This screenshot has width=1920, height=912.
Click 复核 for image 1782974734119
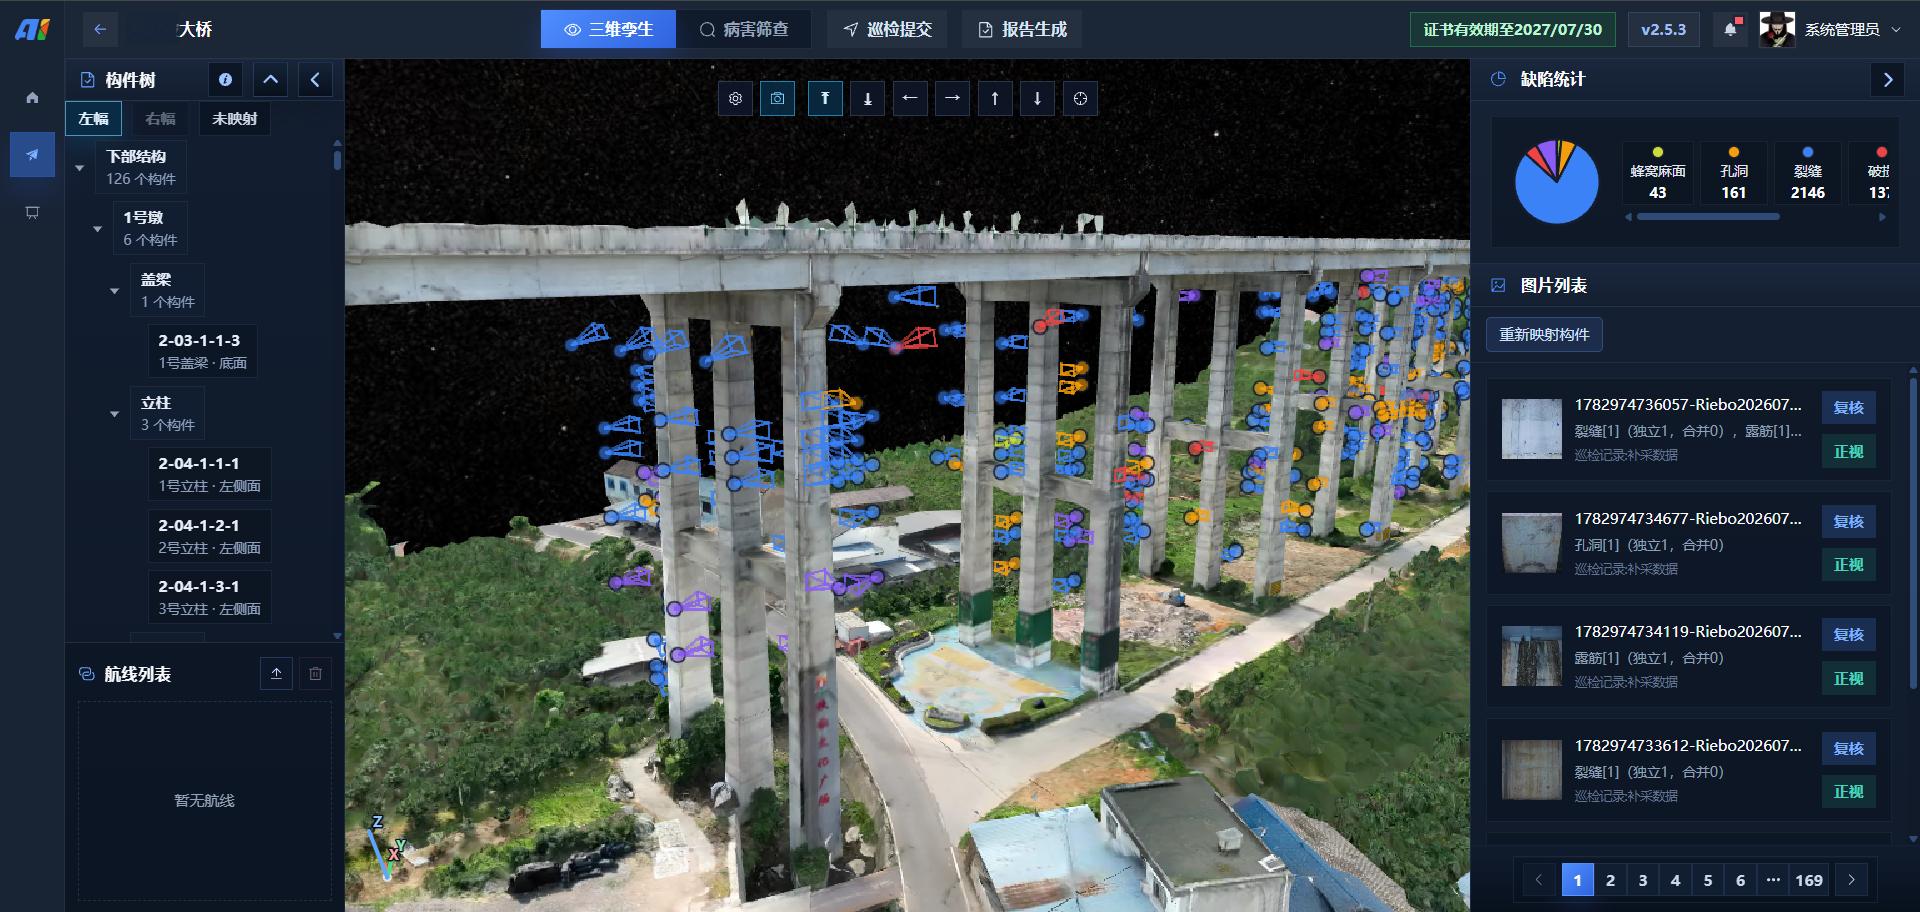click(x=1848, y=635)
